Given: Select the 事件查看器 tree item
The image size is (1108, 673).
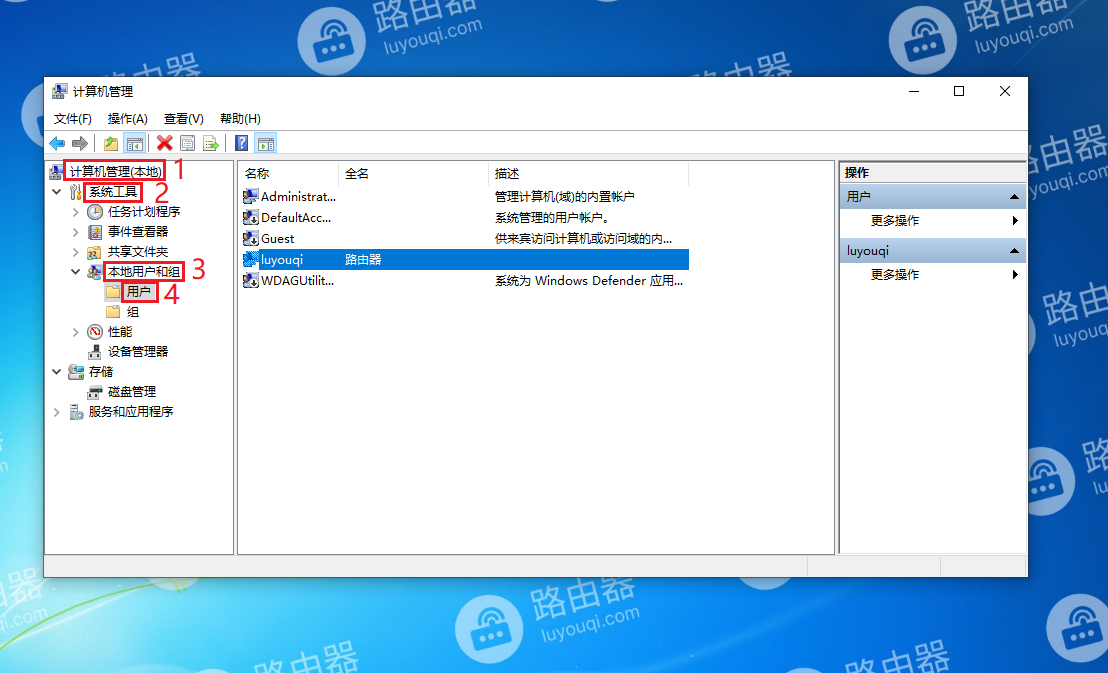Looking at the screenshot, I should (x=138, y=232).
